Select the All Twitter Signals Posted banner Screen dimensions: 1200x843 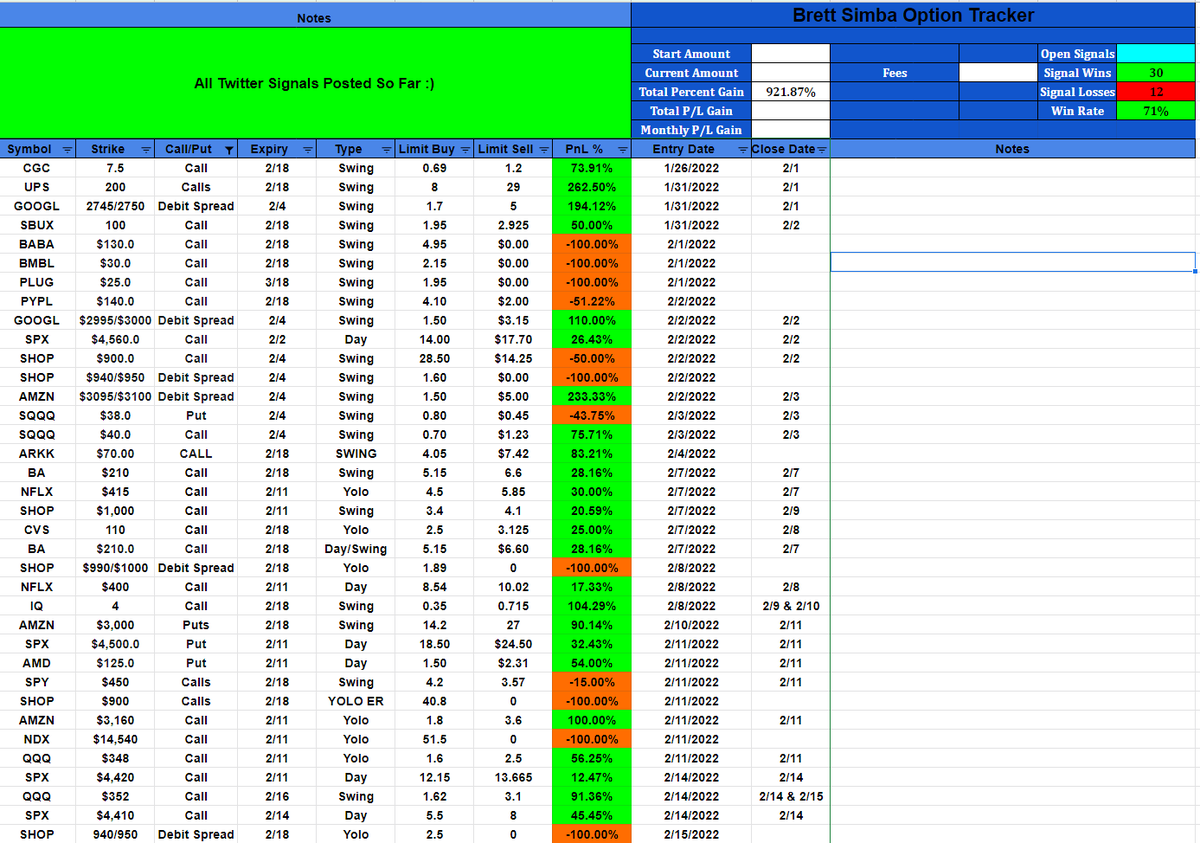[x=315, y=84]
